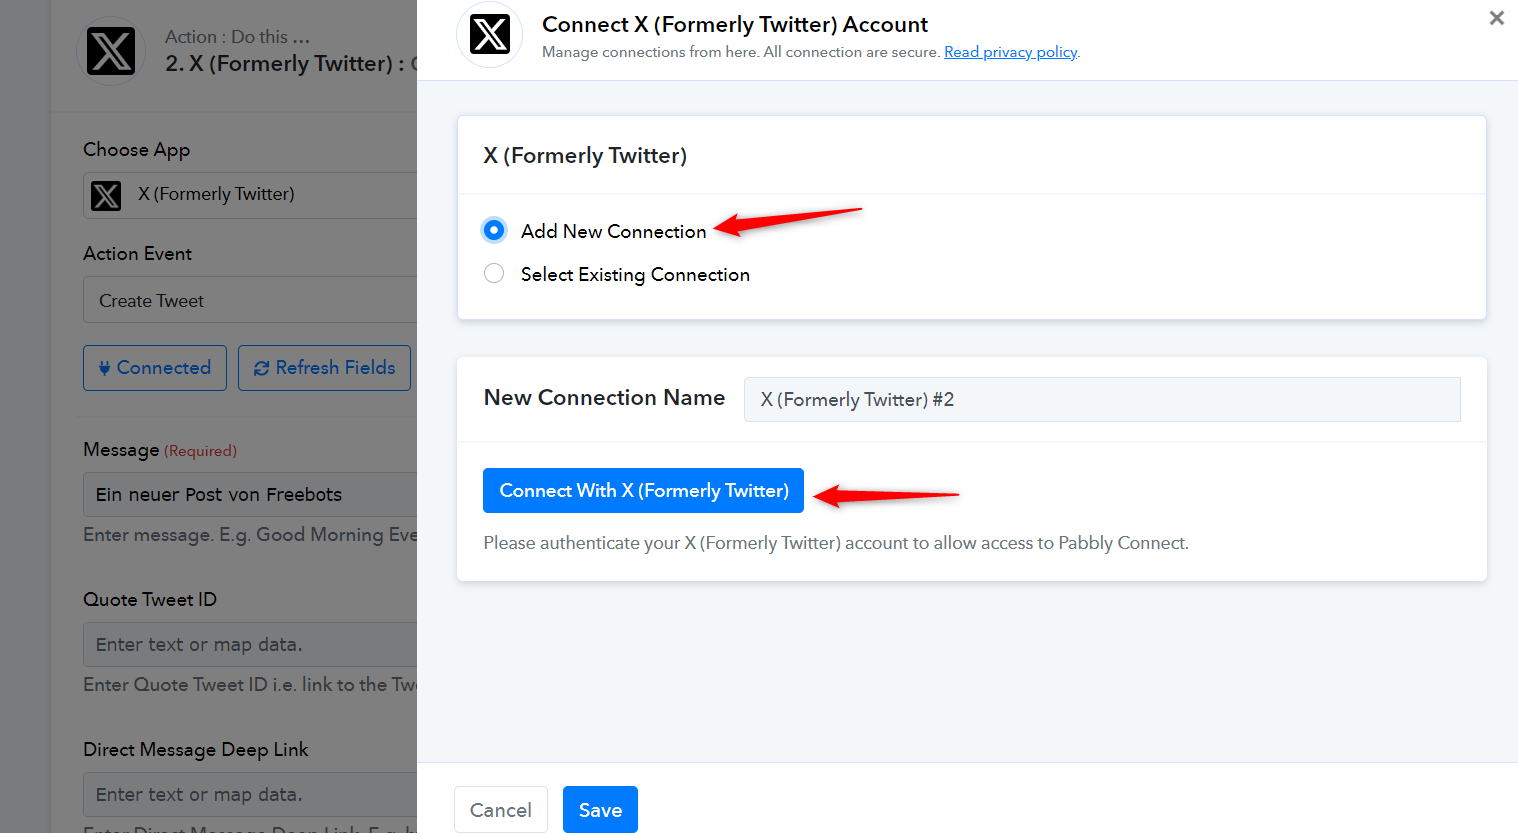The width and height of the screenshot is (1518, 833).
Task: Select Add New Connection radio button
Action: (x=494, y=230)
